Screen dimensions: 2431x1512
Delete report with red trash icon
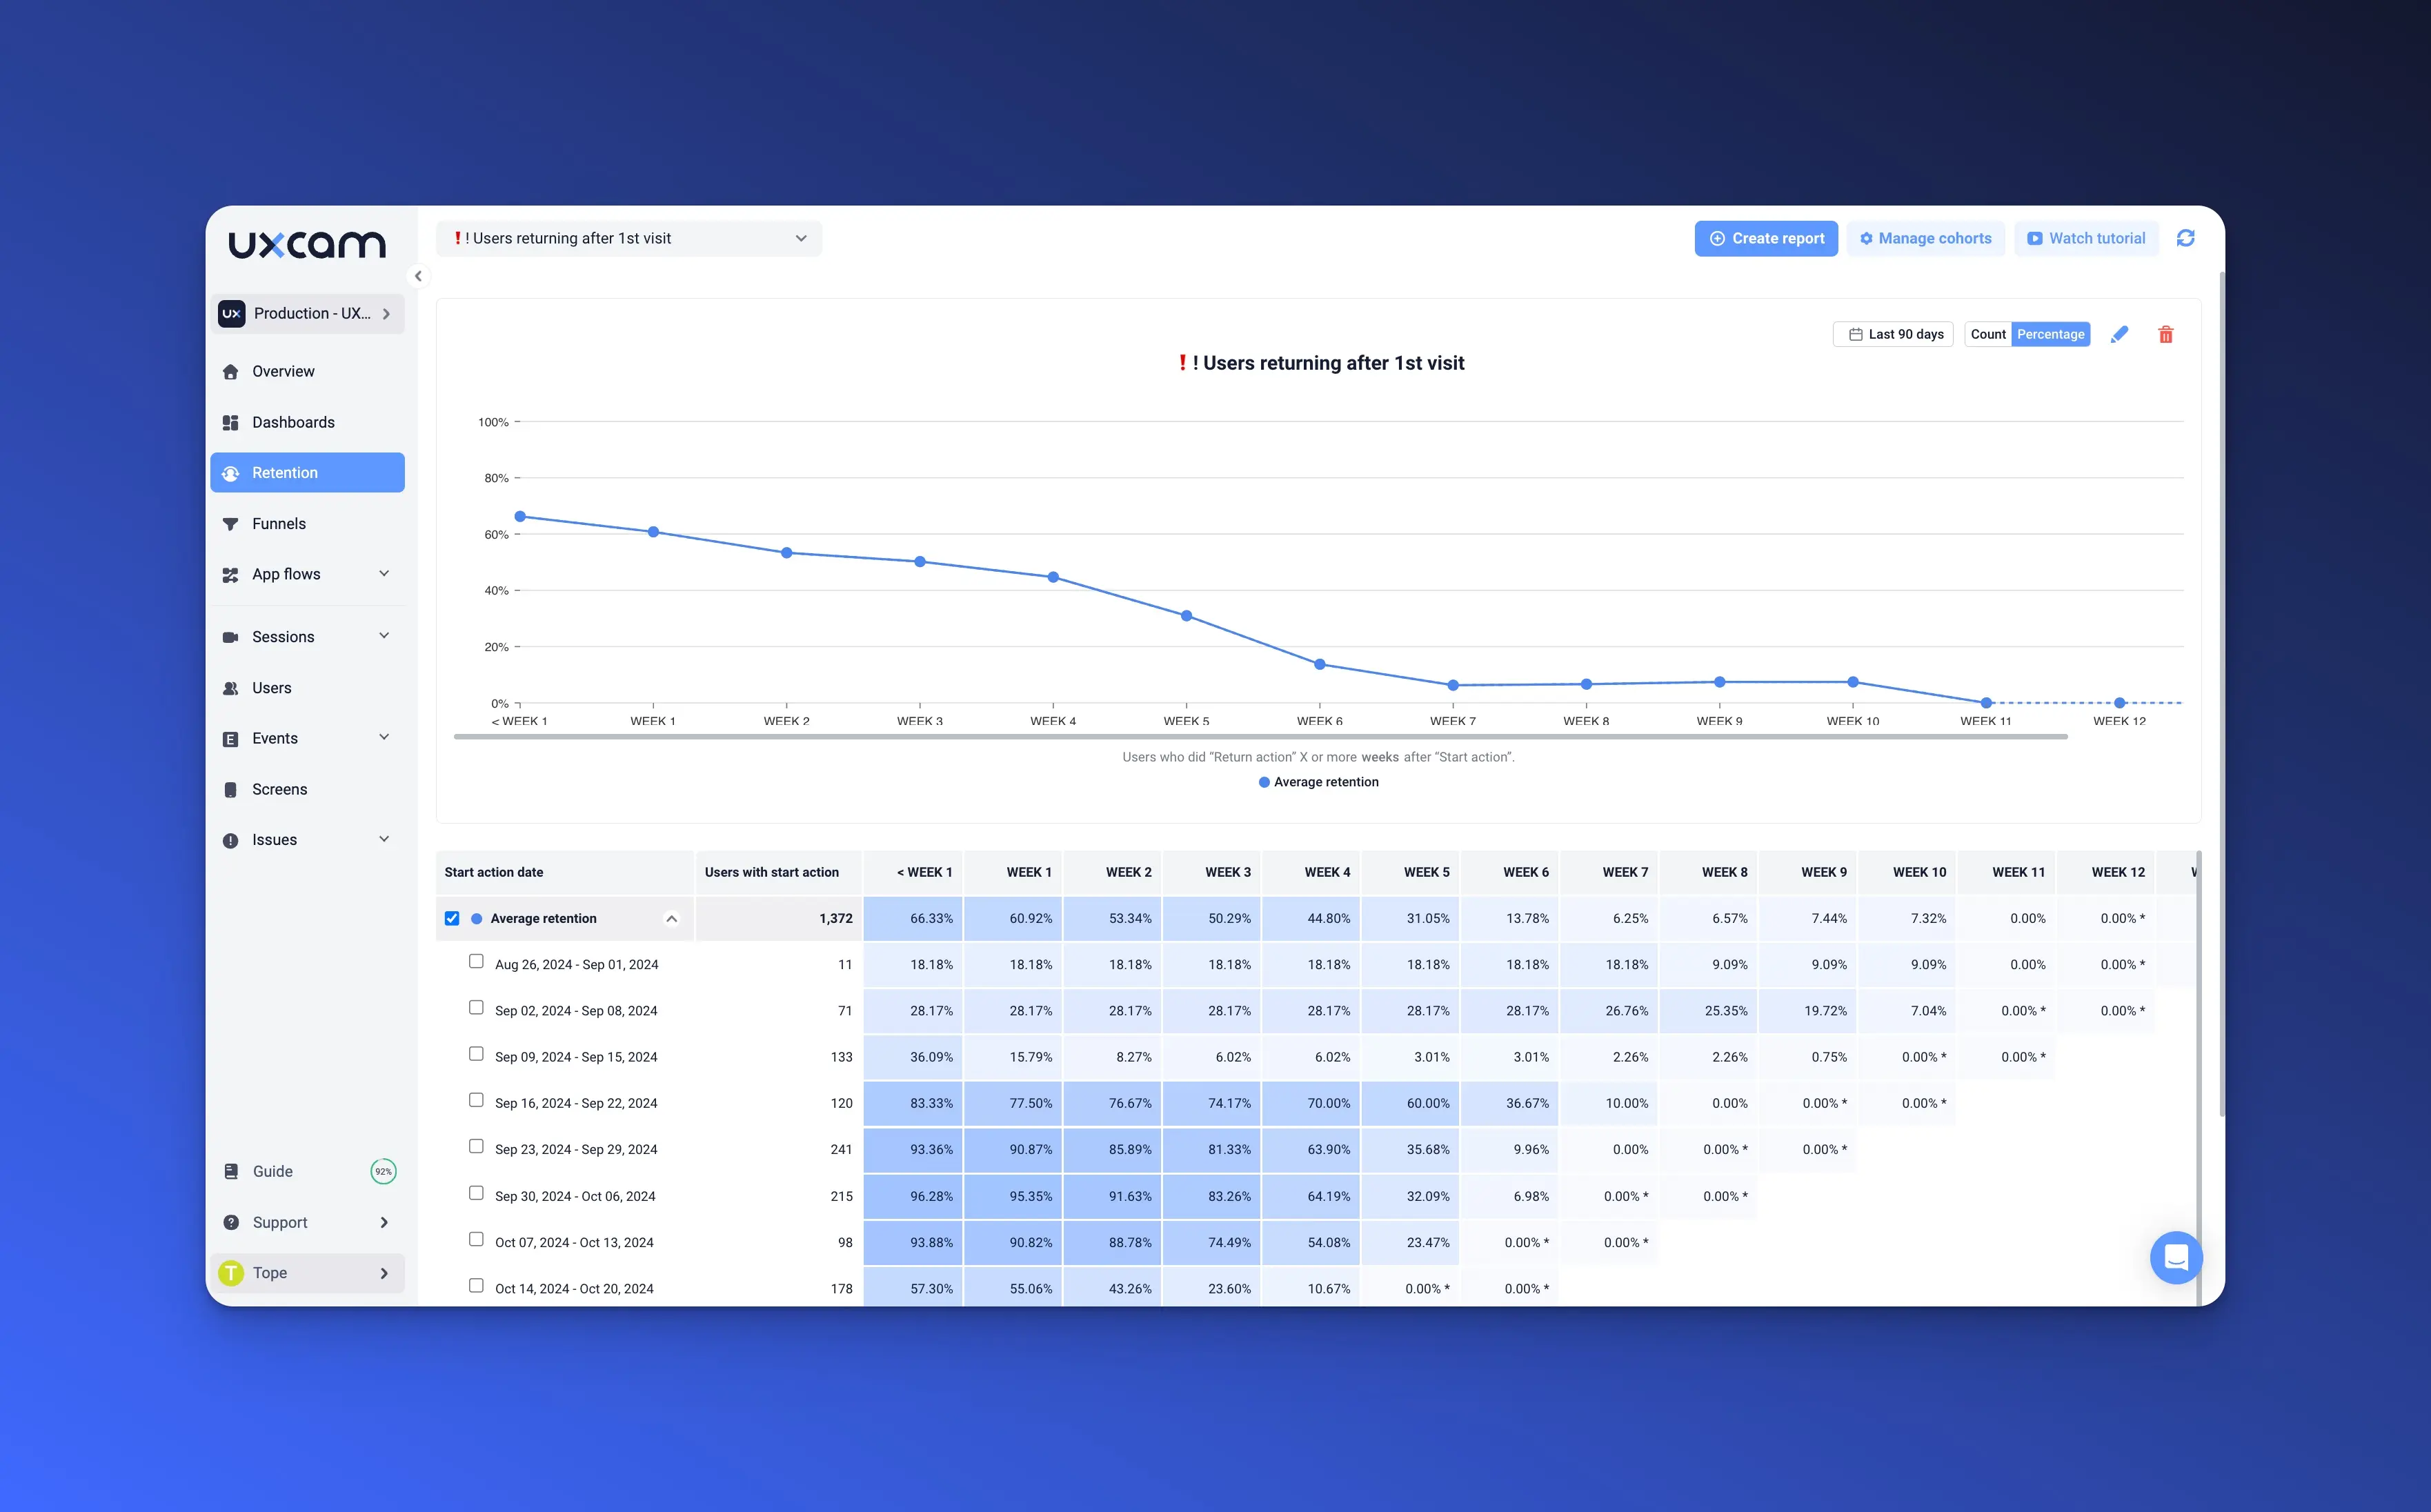[2165, 334]
